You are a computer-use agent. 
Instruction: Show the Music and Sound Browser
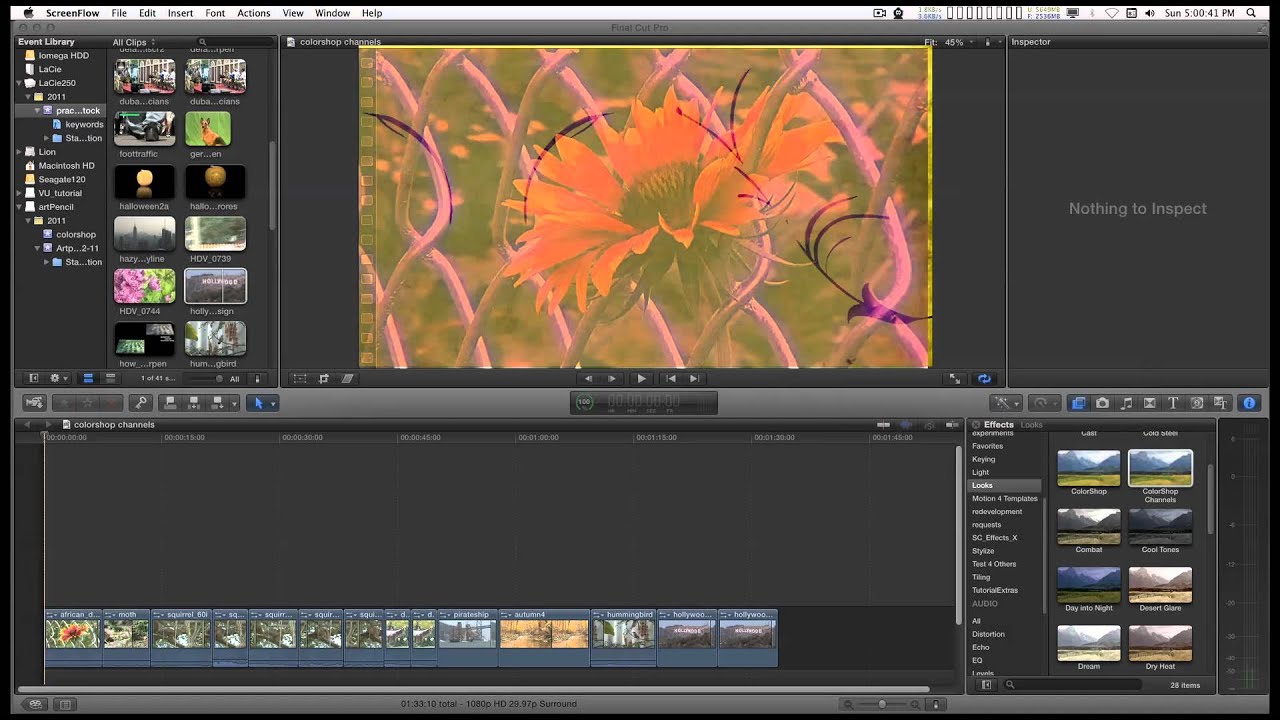[x=1126, y=403]
